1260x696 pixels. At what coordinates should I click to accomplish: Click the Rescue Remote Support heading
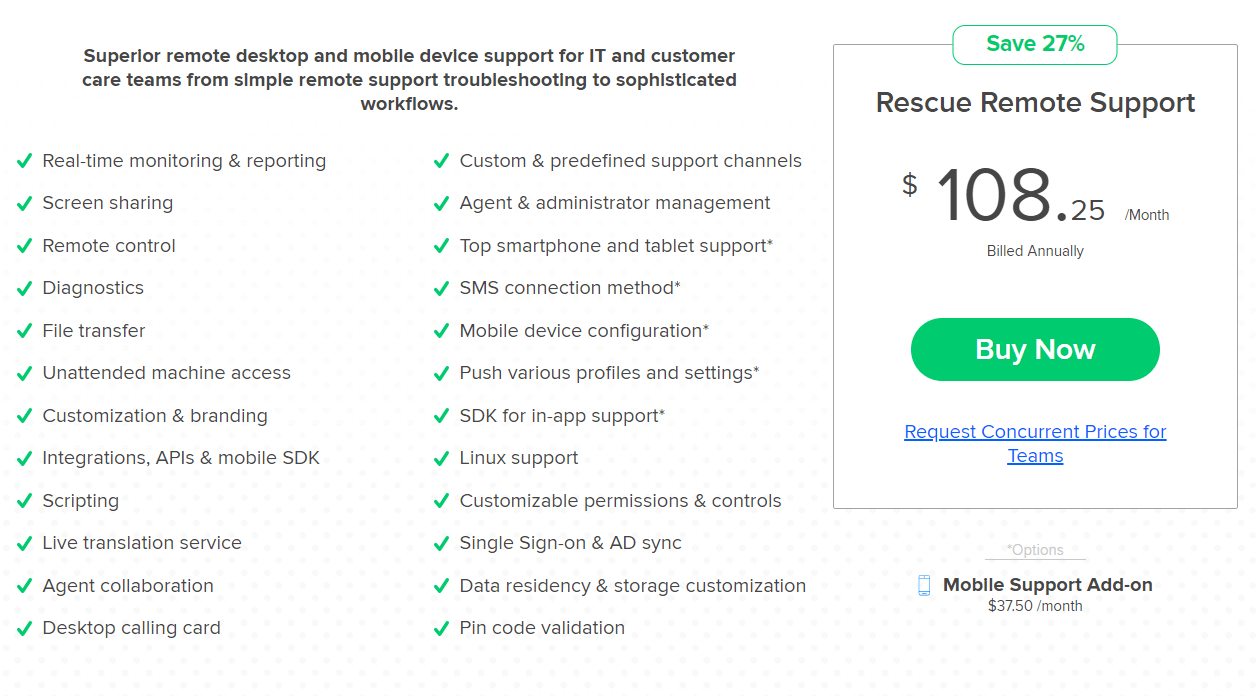(x=1035, y=103)
